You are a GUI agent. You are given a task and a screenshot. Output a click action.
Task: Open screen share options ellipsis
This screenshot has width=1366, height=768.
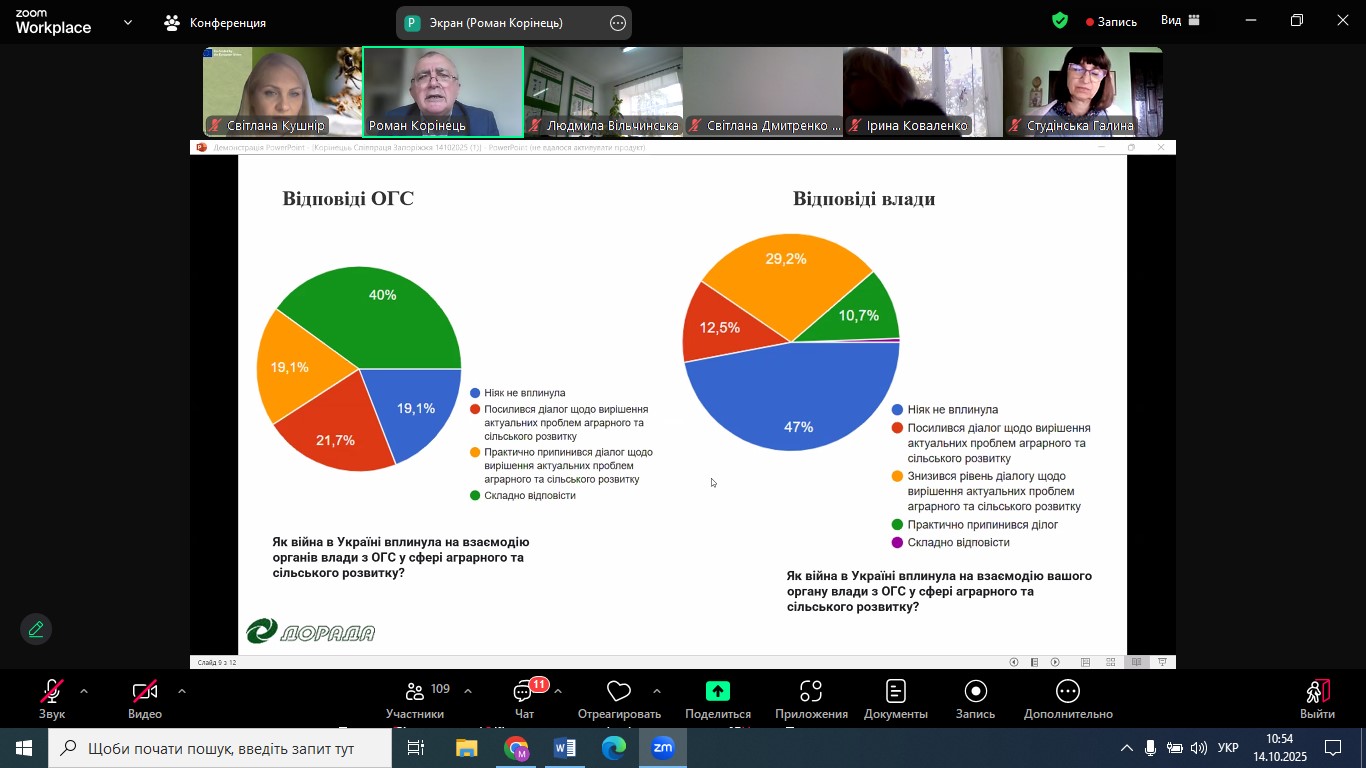click(x=618, y=23)
